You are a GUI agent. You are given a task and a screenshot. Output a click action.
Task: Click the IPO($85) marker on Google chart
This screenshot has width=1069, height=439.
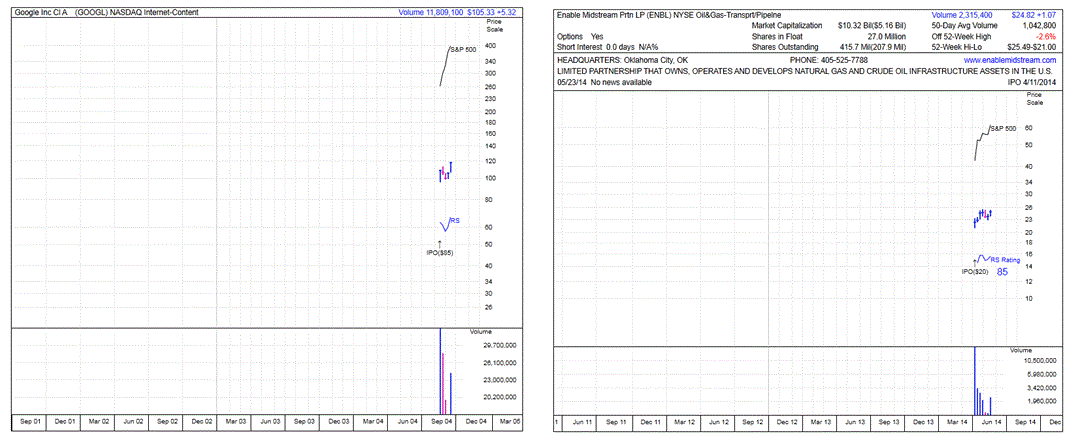440,252
